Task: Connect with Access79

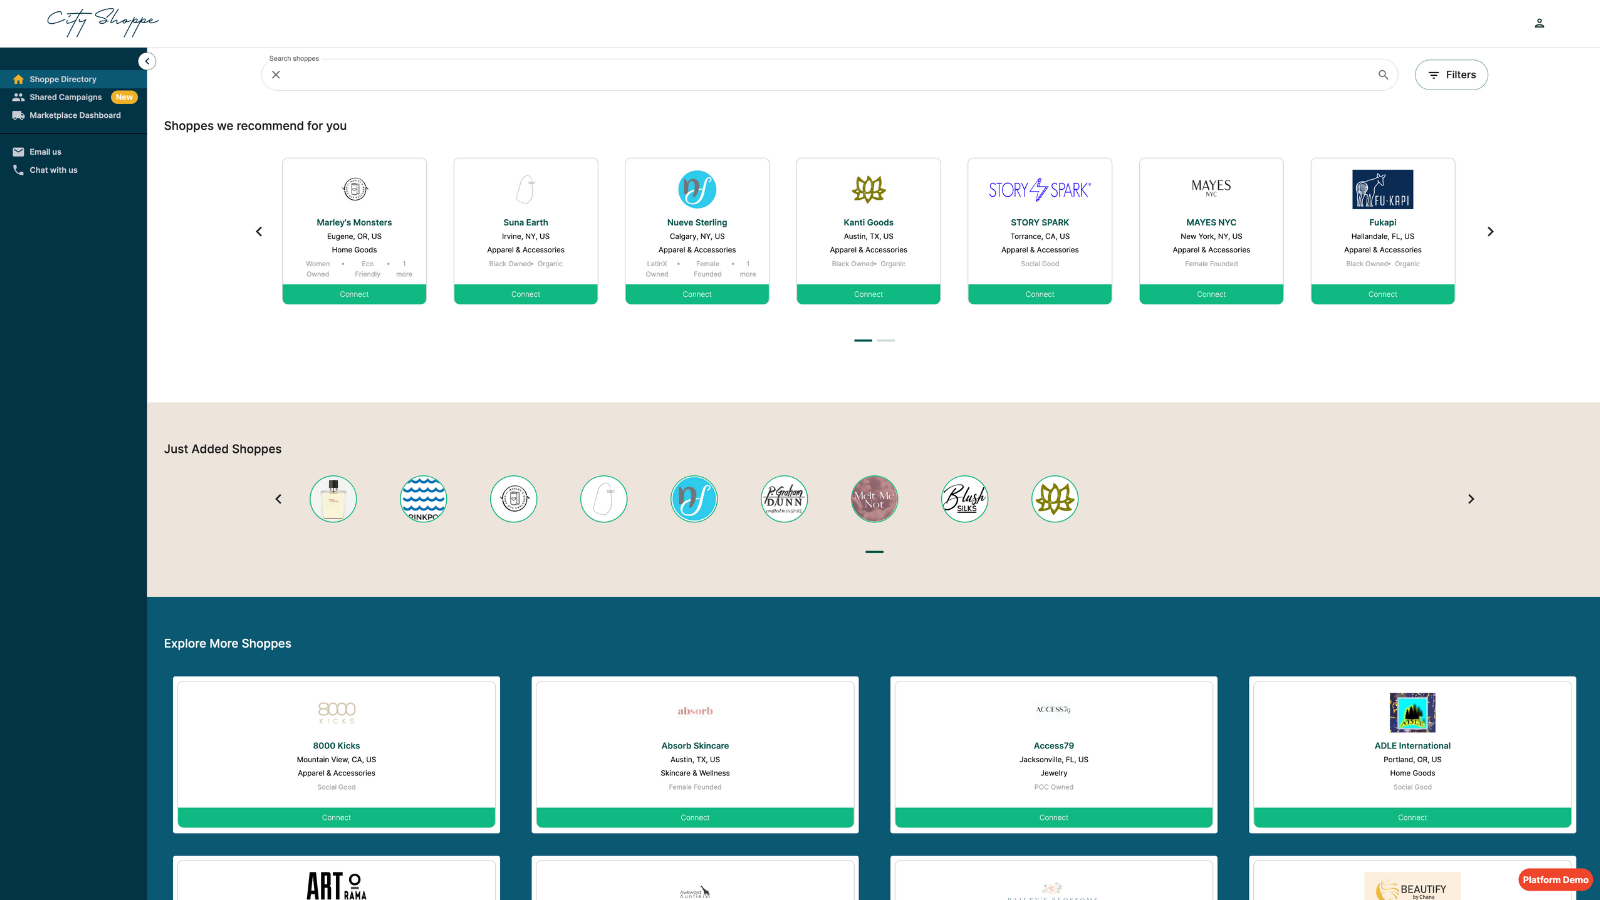Action: (1054, 817)
